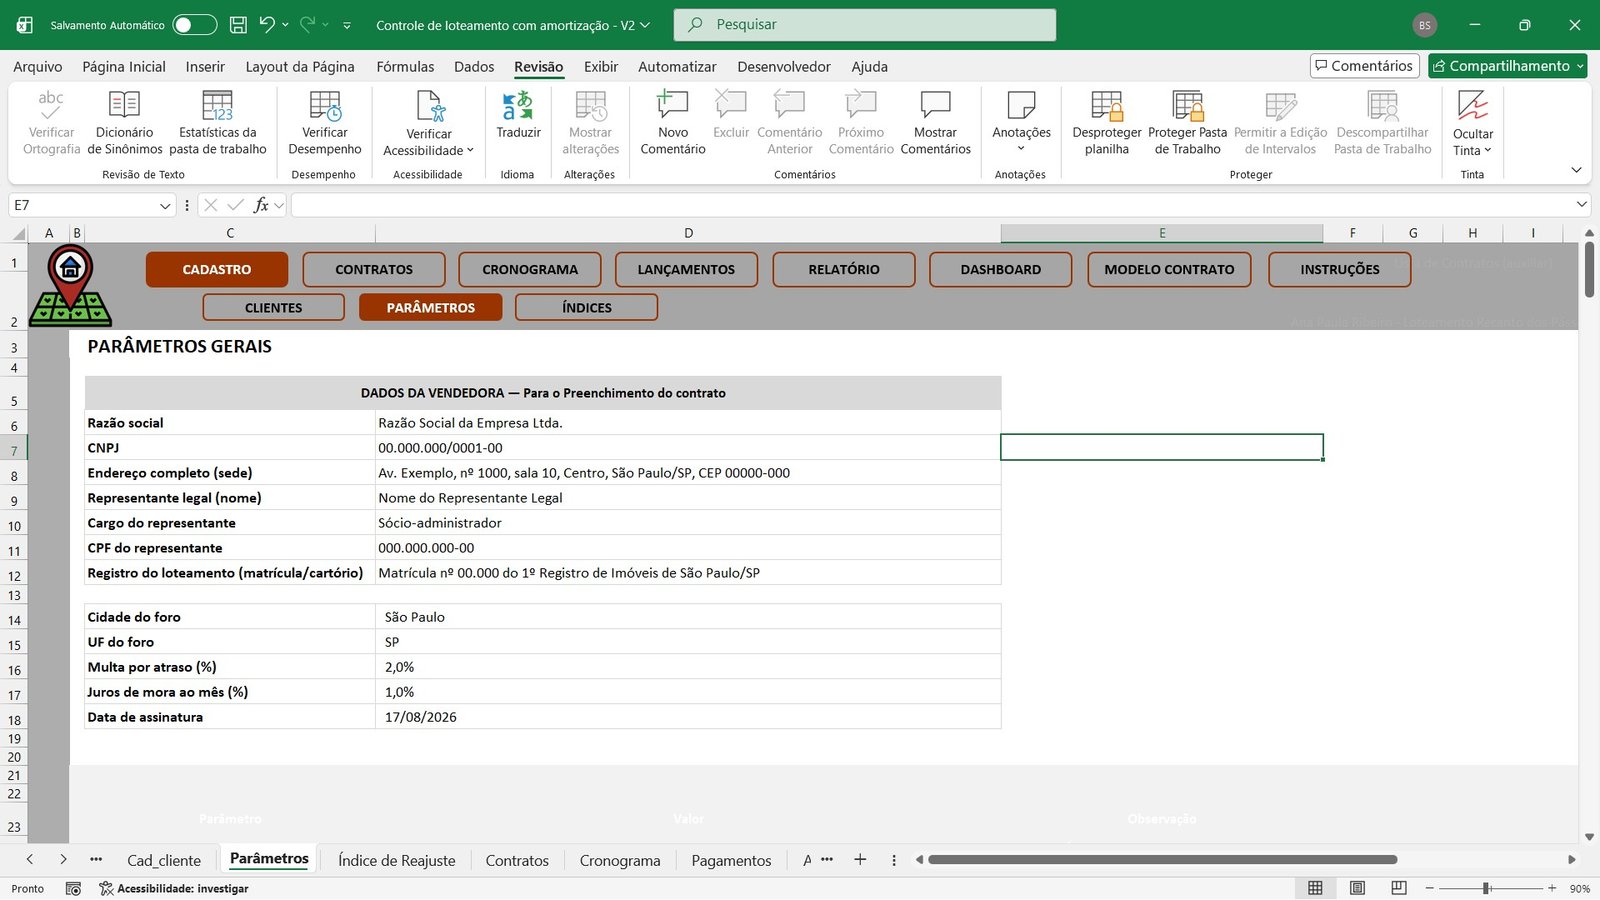Open Estatísticas da pasta de trabalho
Image resolution: width=1600 pixels, height=900 pixels.
pyautogui.click(x=217, y=123)
